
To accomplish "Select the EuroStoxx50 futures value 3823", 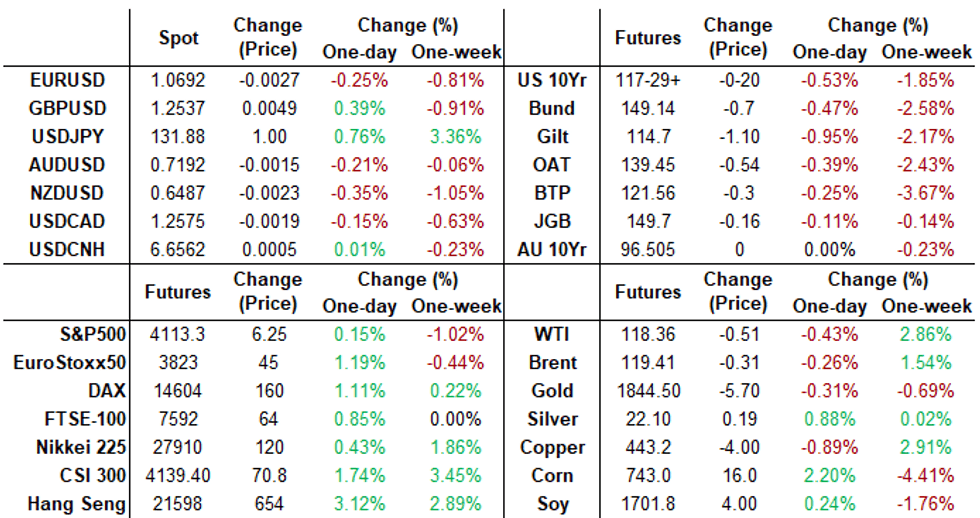I will tap(179, 363).
